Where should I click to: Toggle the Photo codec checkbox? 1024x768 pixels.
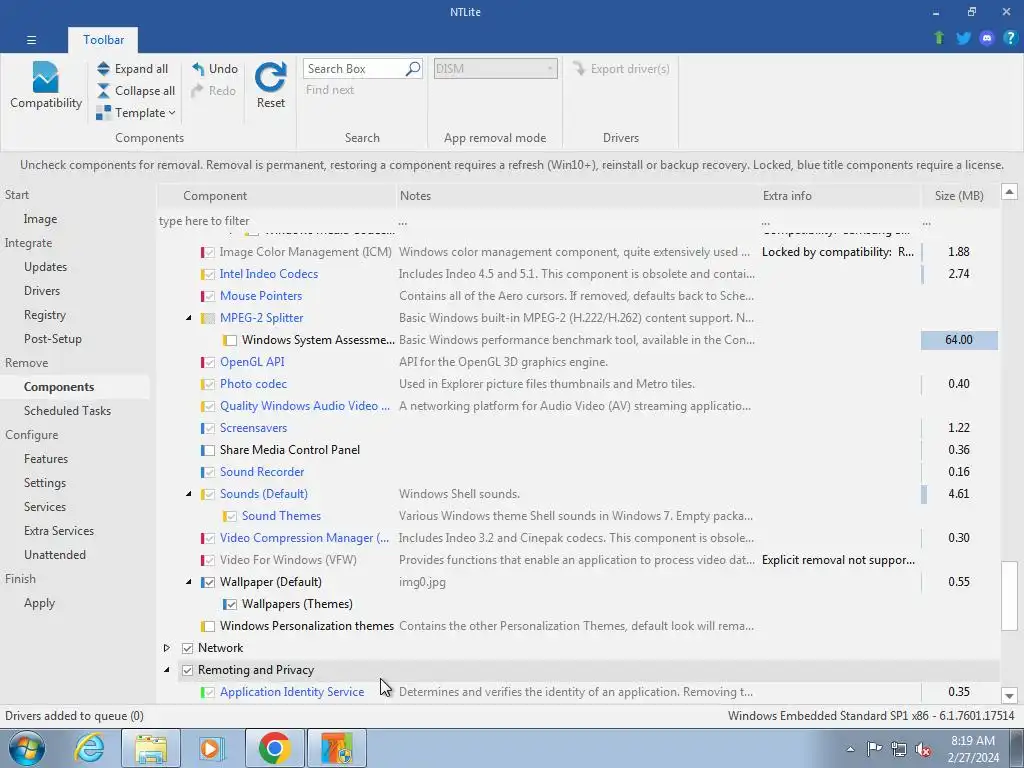click(209, 384)
